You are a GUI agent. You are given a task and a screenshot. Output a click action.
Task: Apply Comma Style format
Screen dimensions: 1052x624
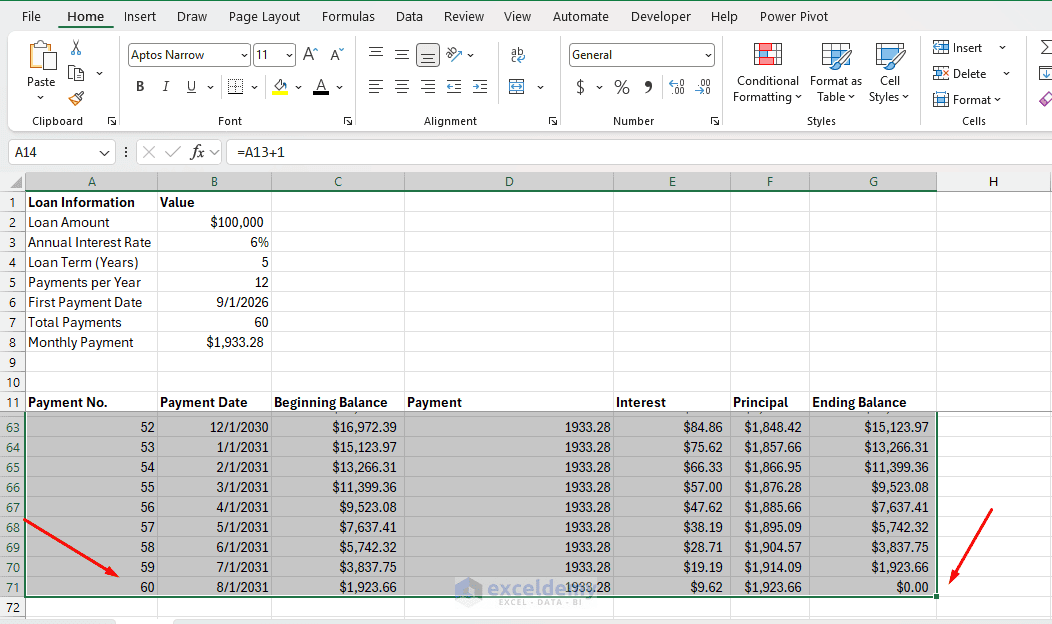click(x=648, y=87)
